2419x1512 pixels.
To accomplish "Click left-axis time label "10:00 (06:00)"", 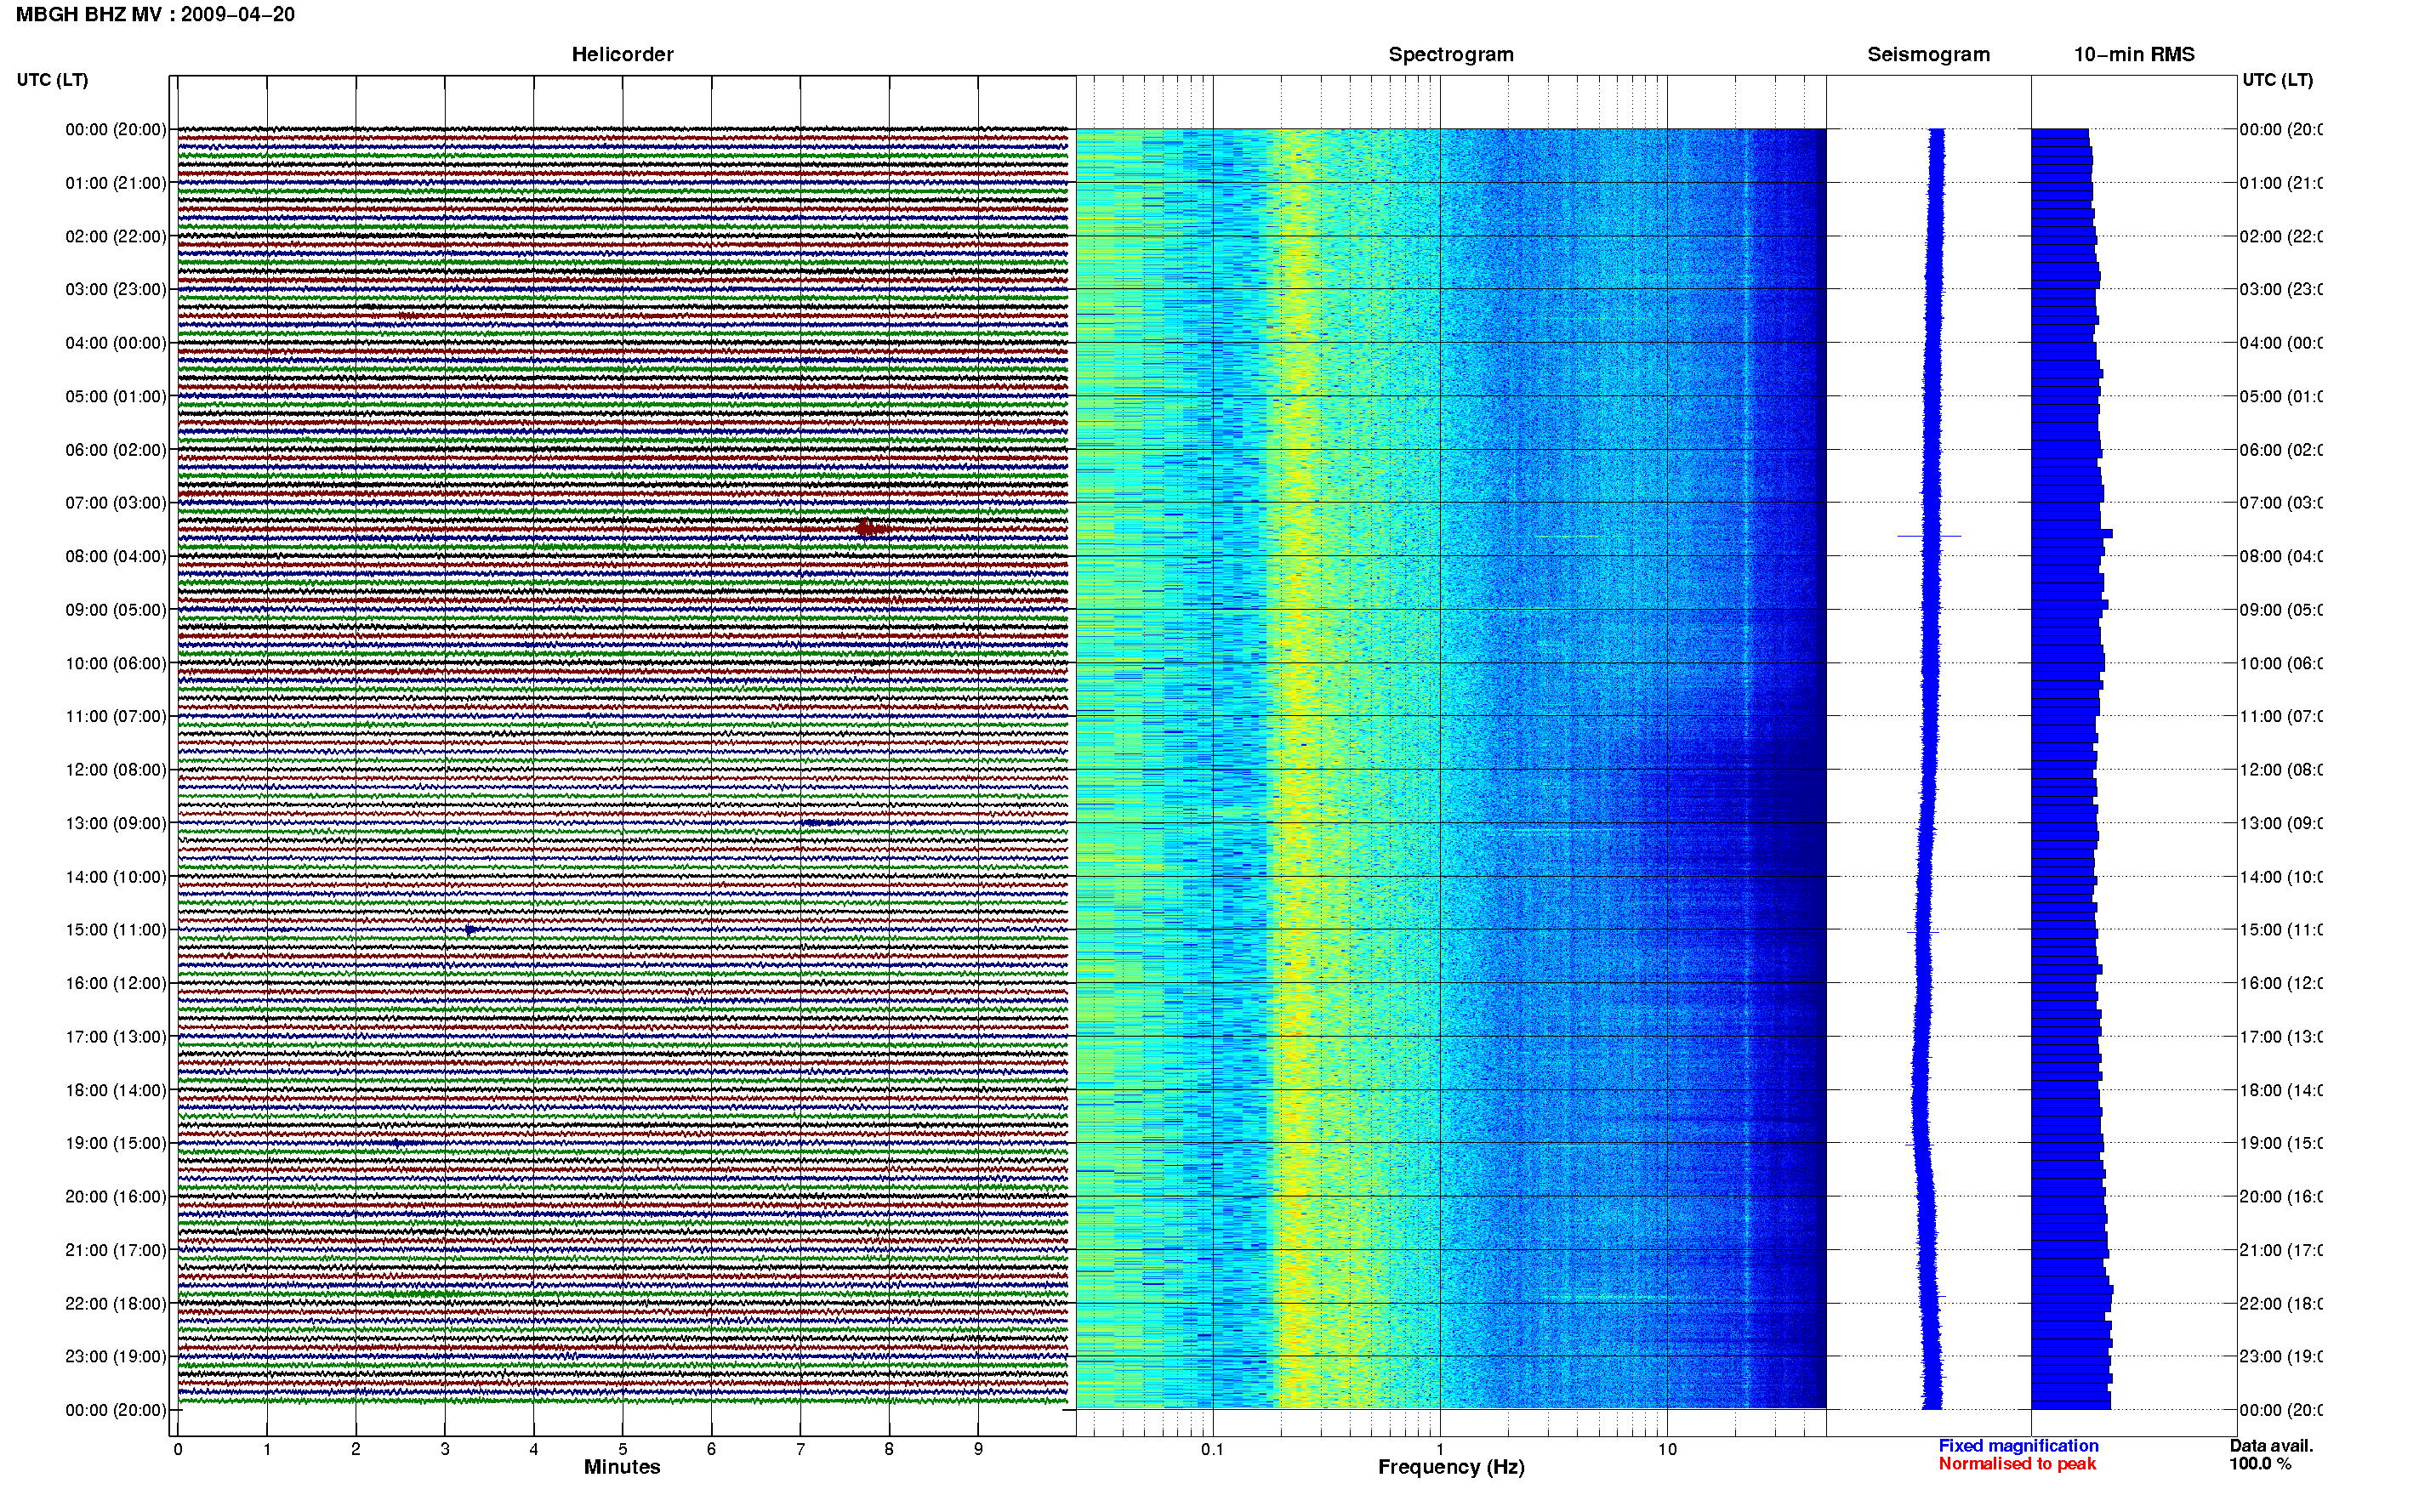I will (116, 663).
